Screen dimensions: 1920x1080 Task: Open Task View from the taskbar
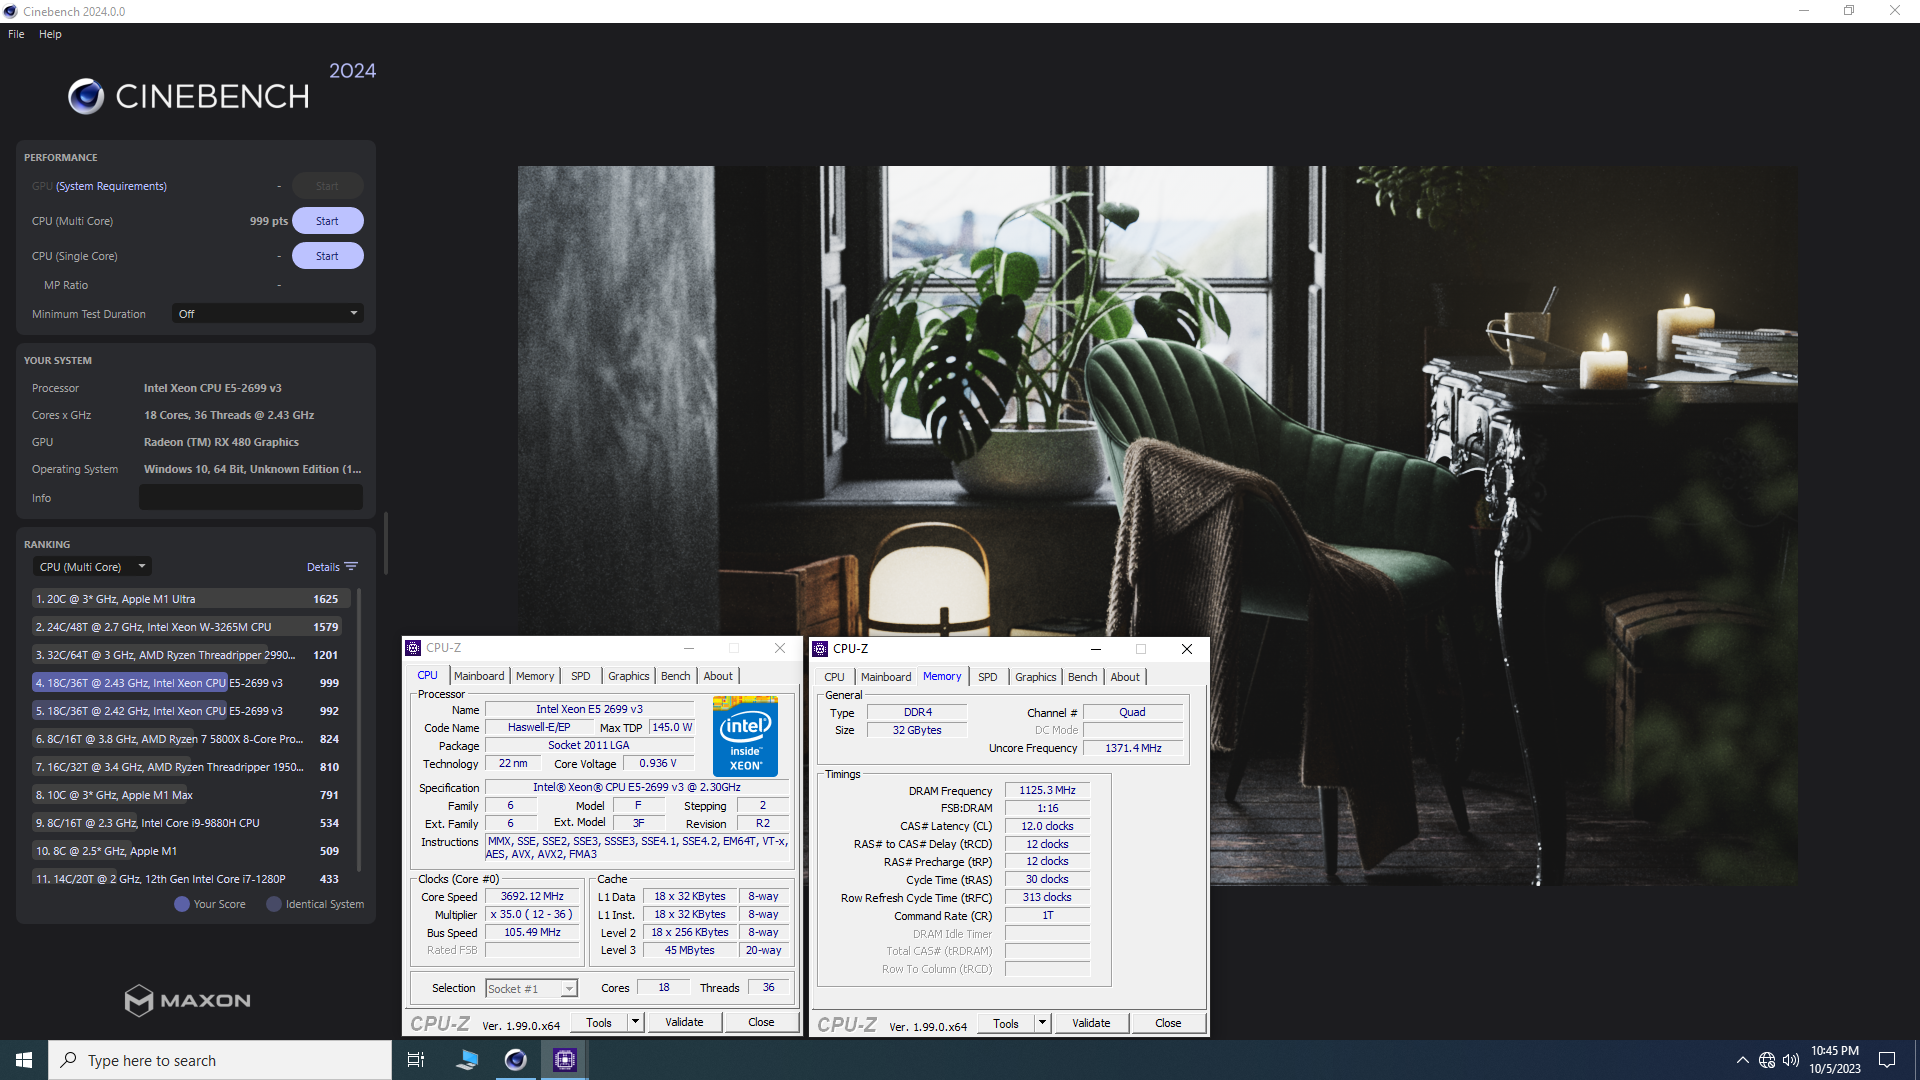click(x=416, y=1060)
